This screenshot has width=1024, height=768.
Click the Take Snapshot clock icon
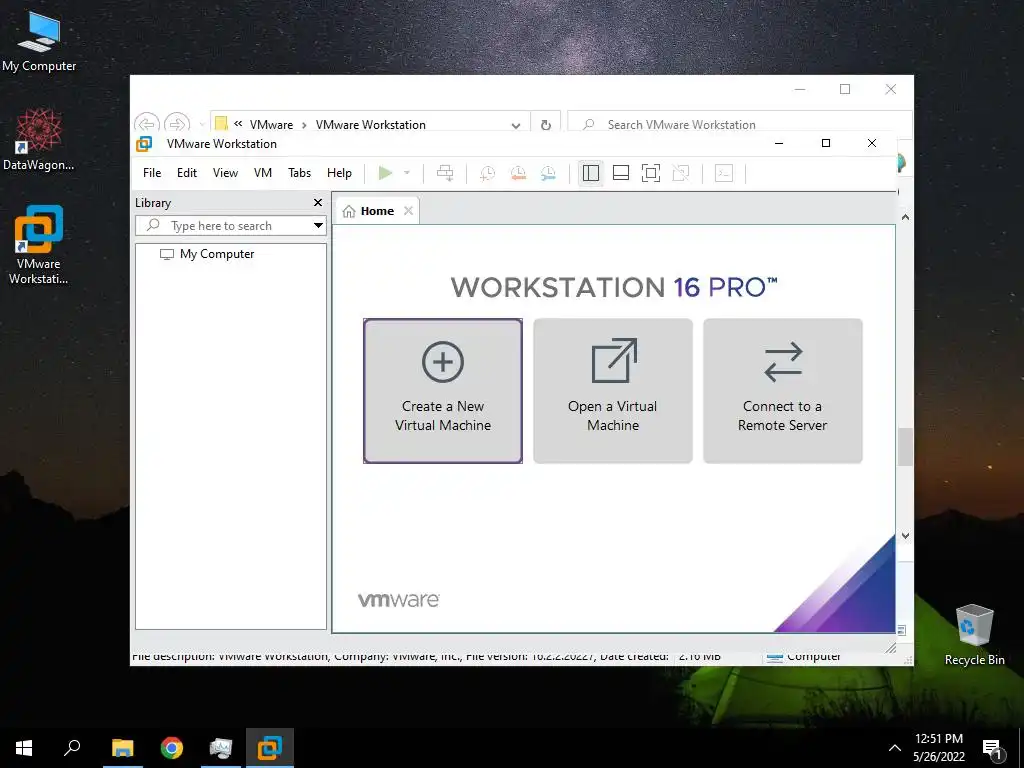tap(487, 173)
